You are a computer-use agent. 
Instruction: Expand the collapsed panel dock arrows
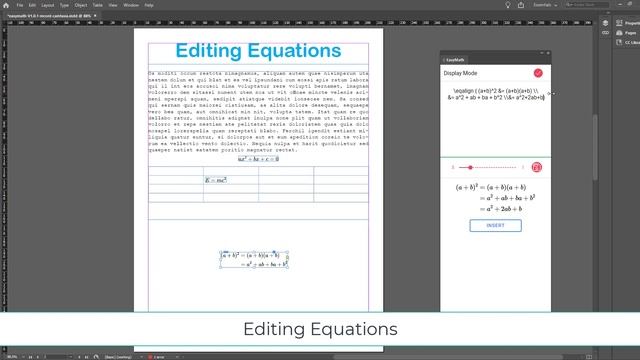tap(608, 13)
